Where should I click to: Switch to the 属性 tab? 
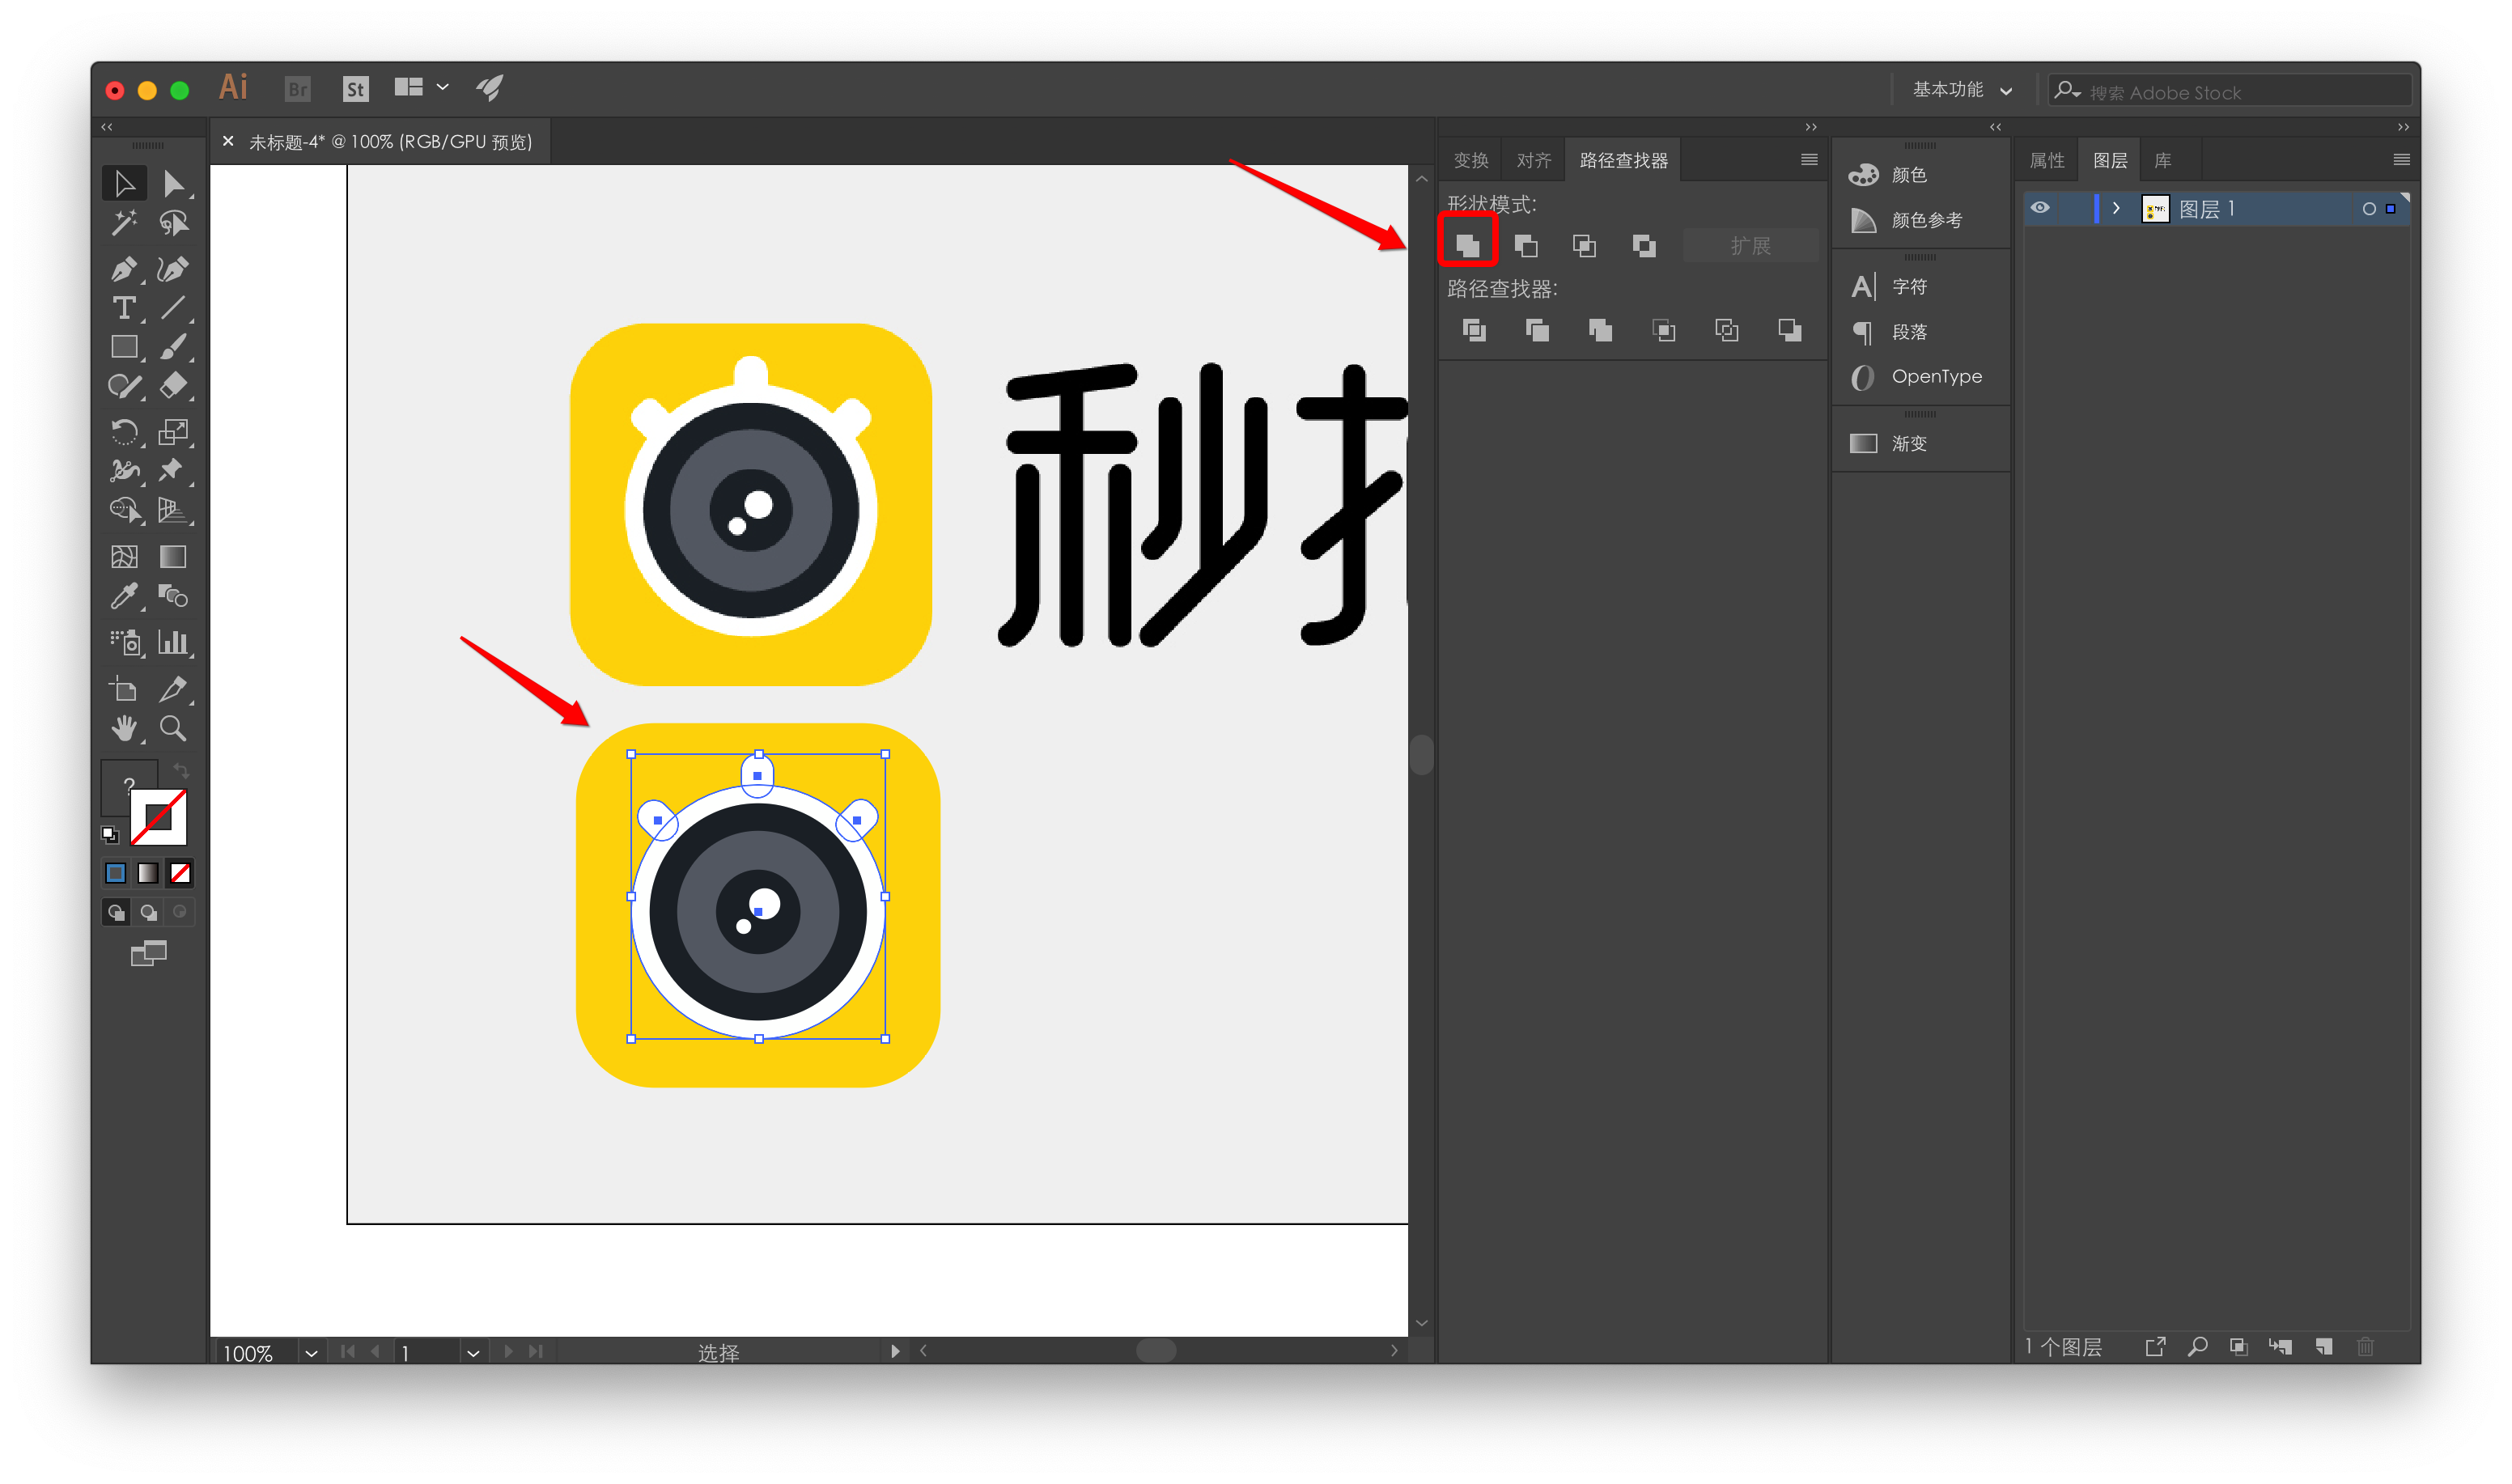[x=2046, y=160]
